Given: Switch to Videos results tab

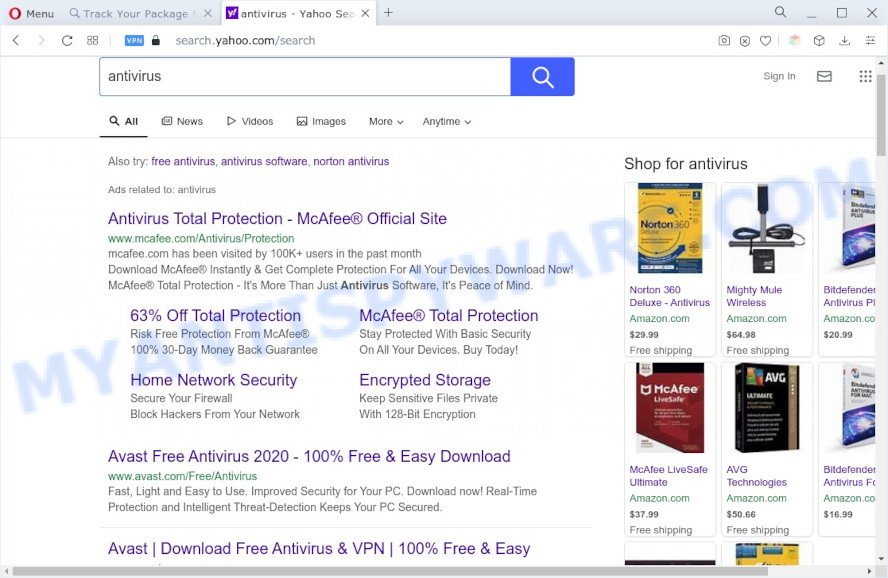Looking at the screenshot, I should [250, 121].
